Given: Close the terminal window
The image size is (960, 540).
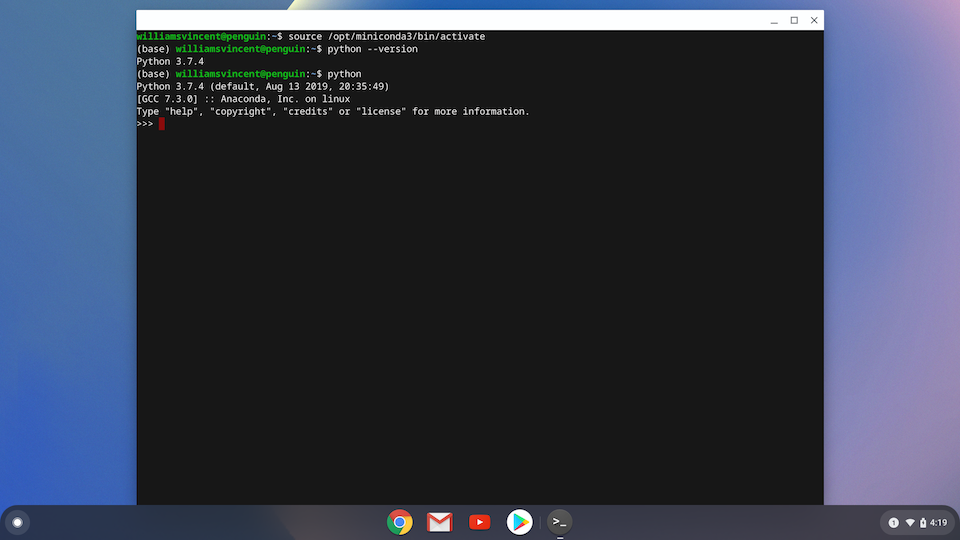Looking at the screenshot, I should 814,20.
